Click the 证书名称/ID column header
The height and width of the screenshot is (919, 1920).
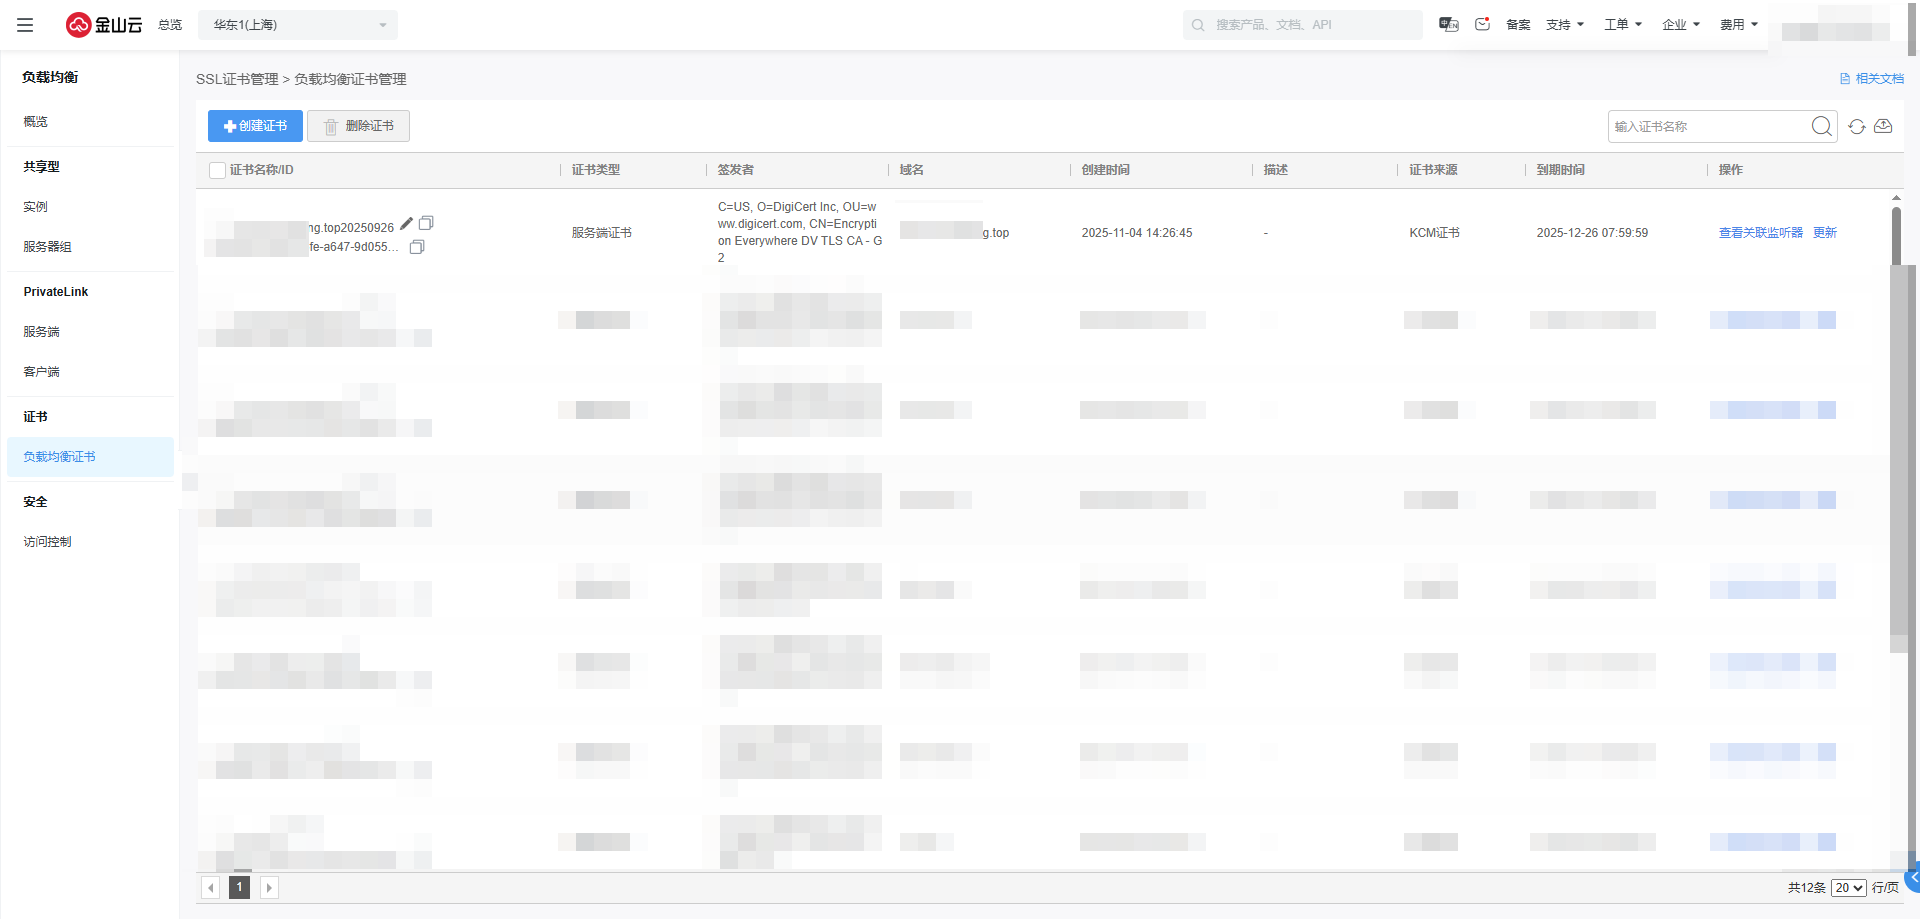point(261,170)
